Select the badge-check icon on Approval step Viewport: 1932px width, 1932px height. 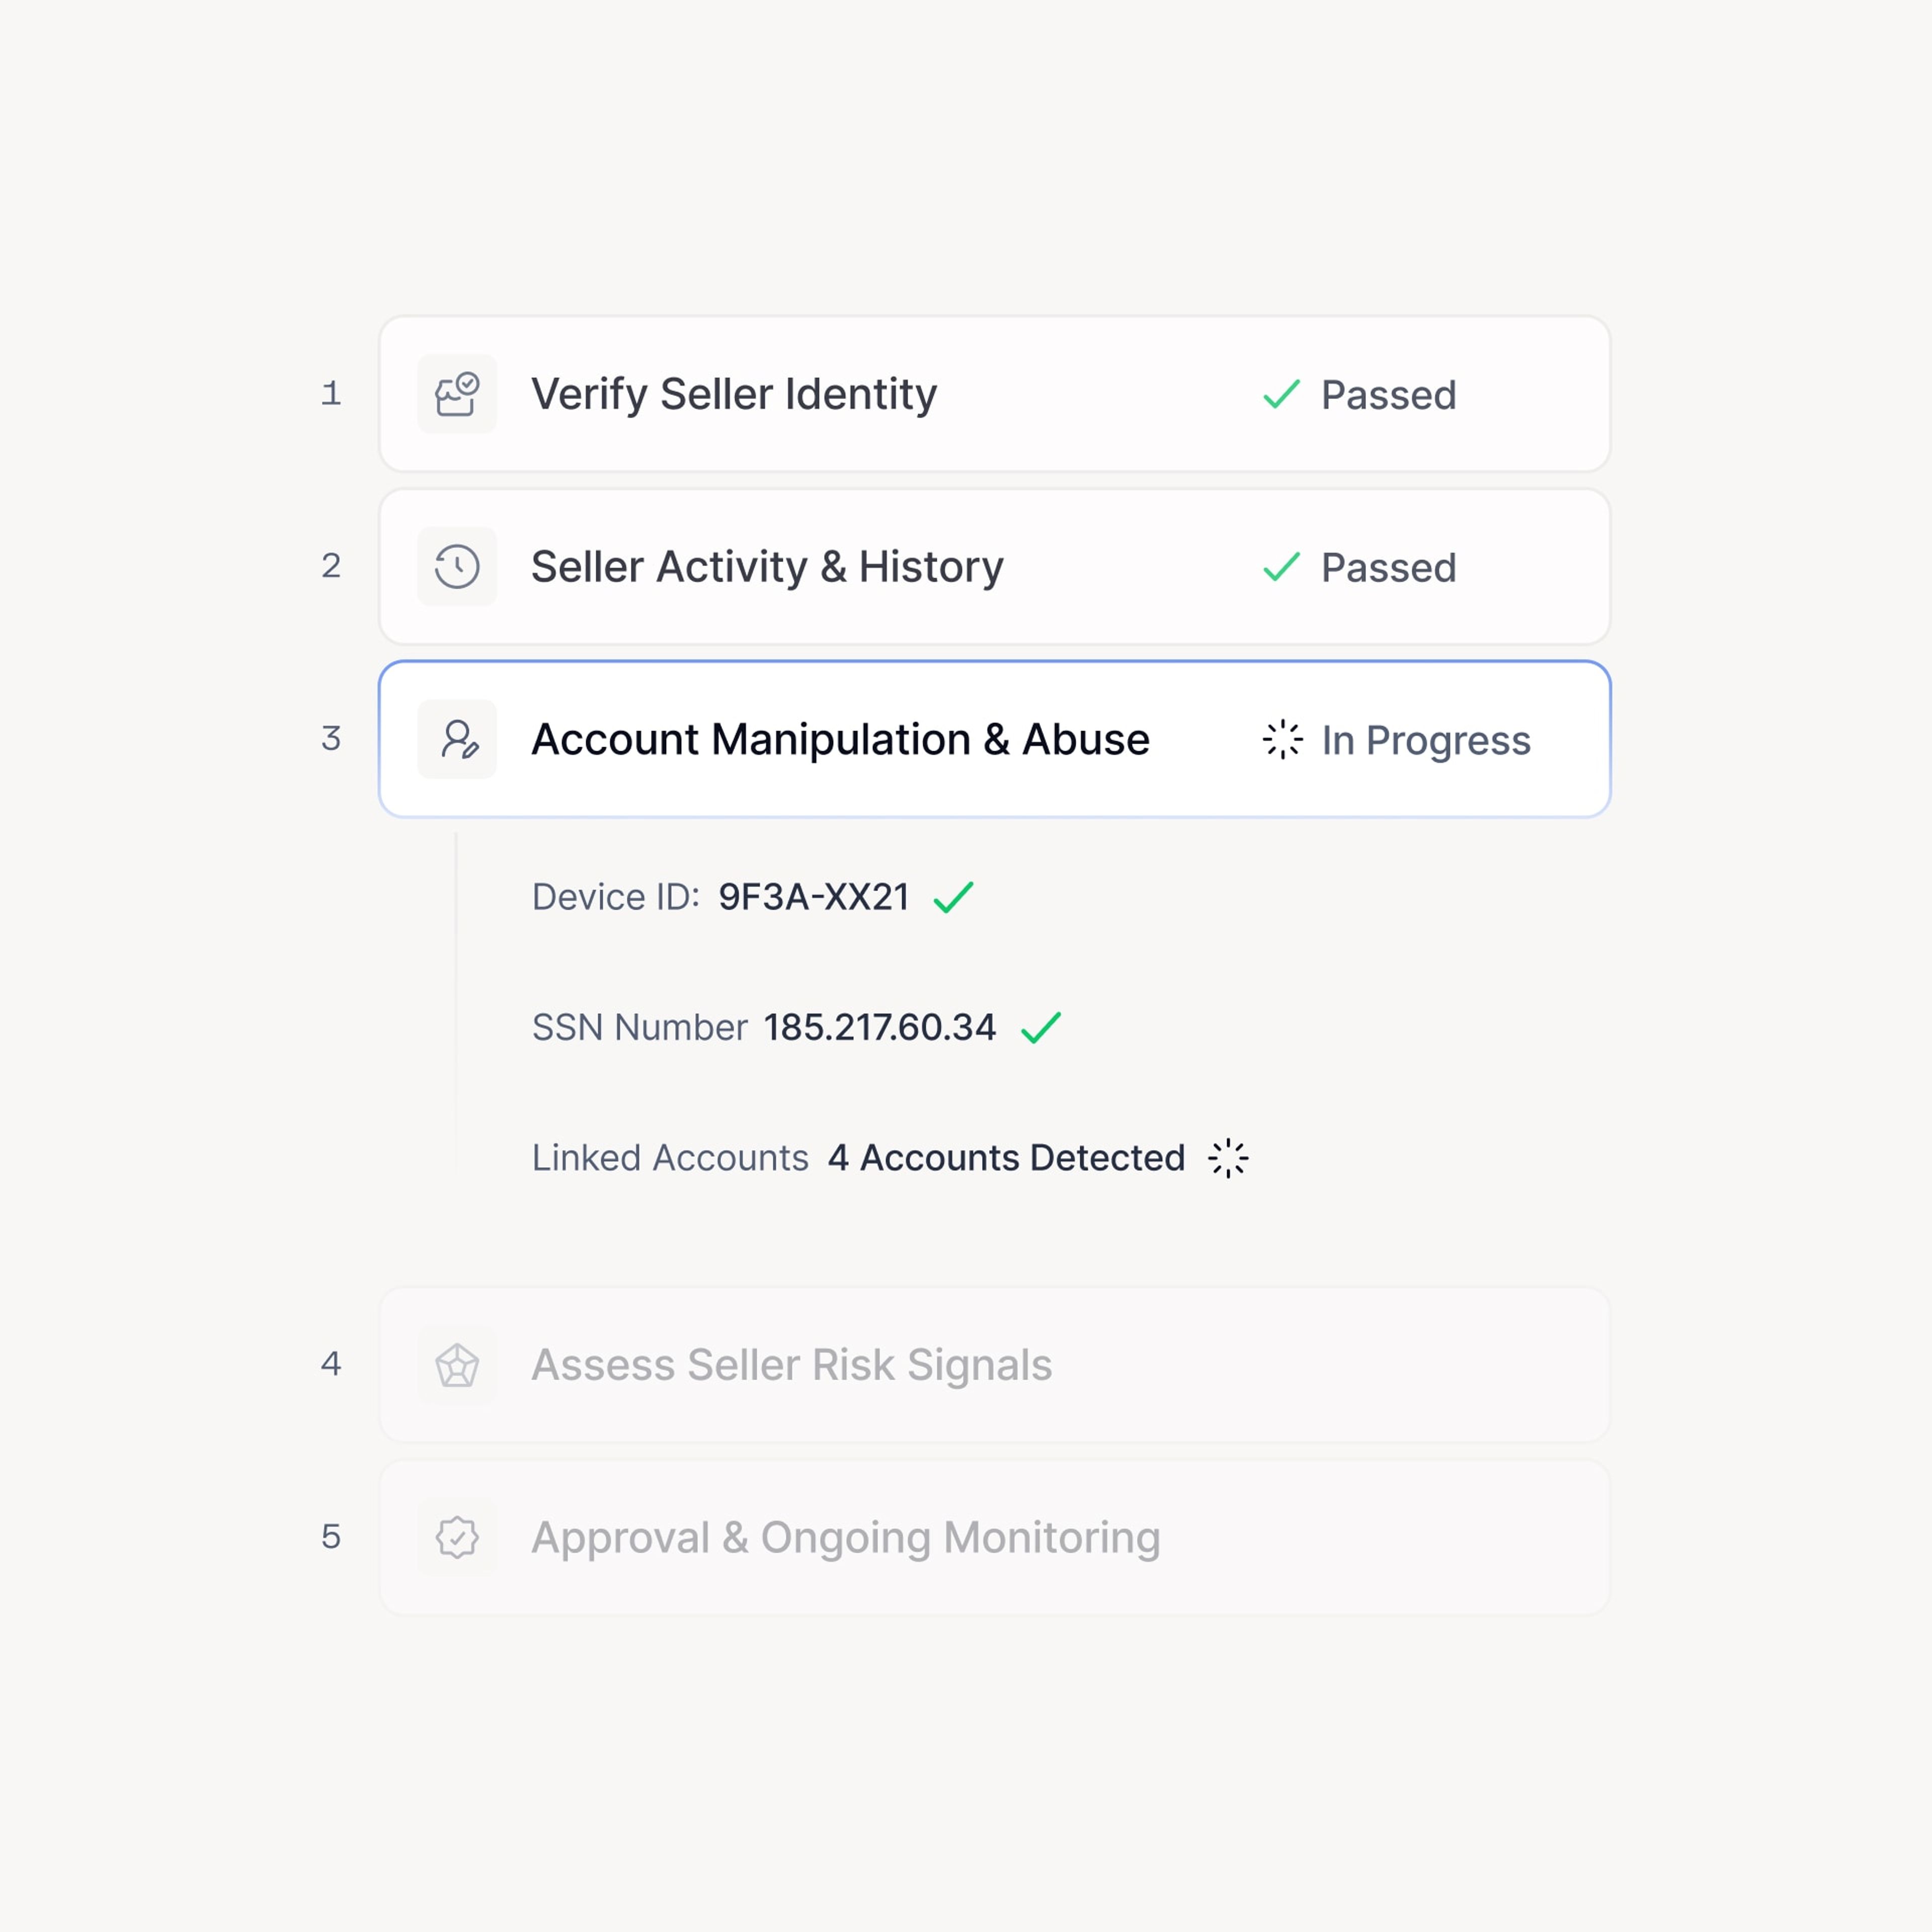pos(457,1537)
